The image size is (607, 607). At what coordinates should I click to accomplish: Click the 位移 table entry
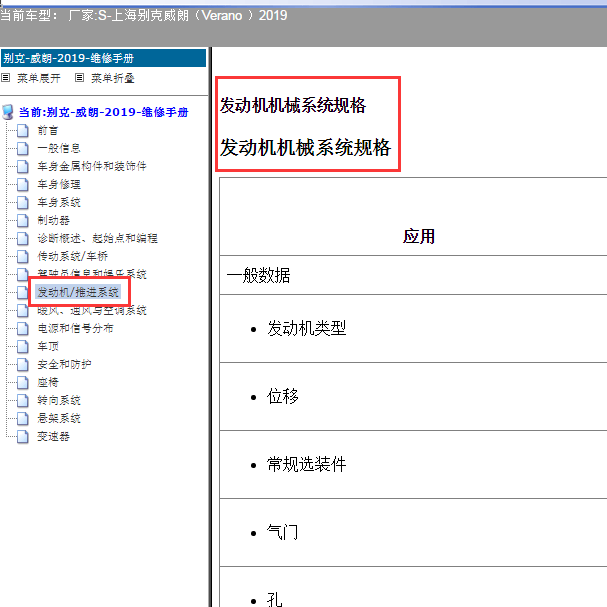pos(283,396)
